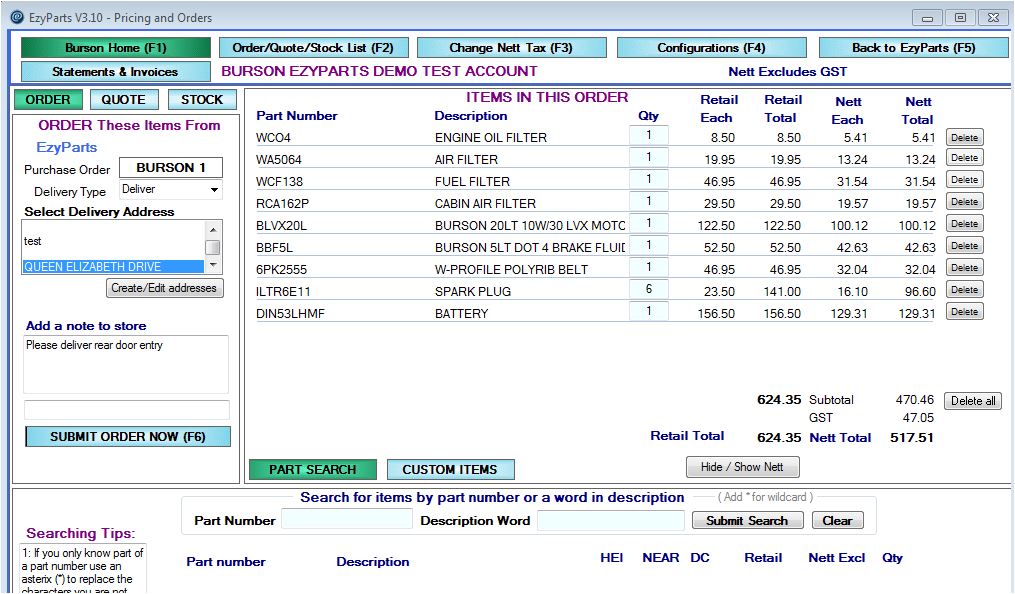Close the EzyParts window
Image resolution: width=1015 pixels, height=594 pixels.
[x=993, y=17]
